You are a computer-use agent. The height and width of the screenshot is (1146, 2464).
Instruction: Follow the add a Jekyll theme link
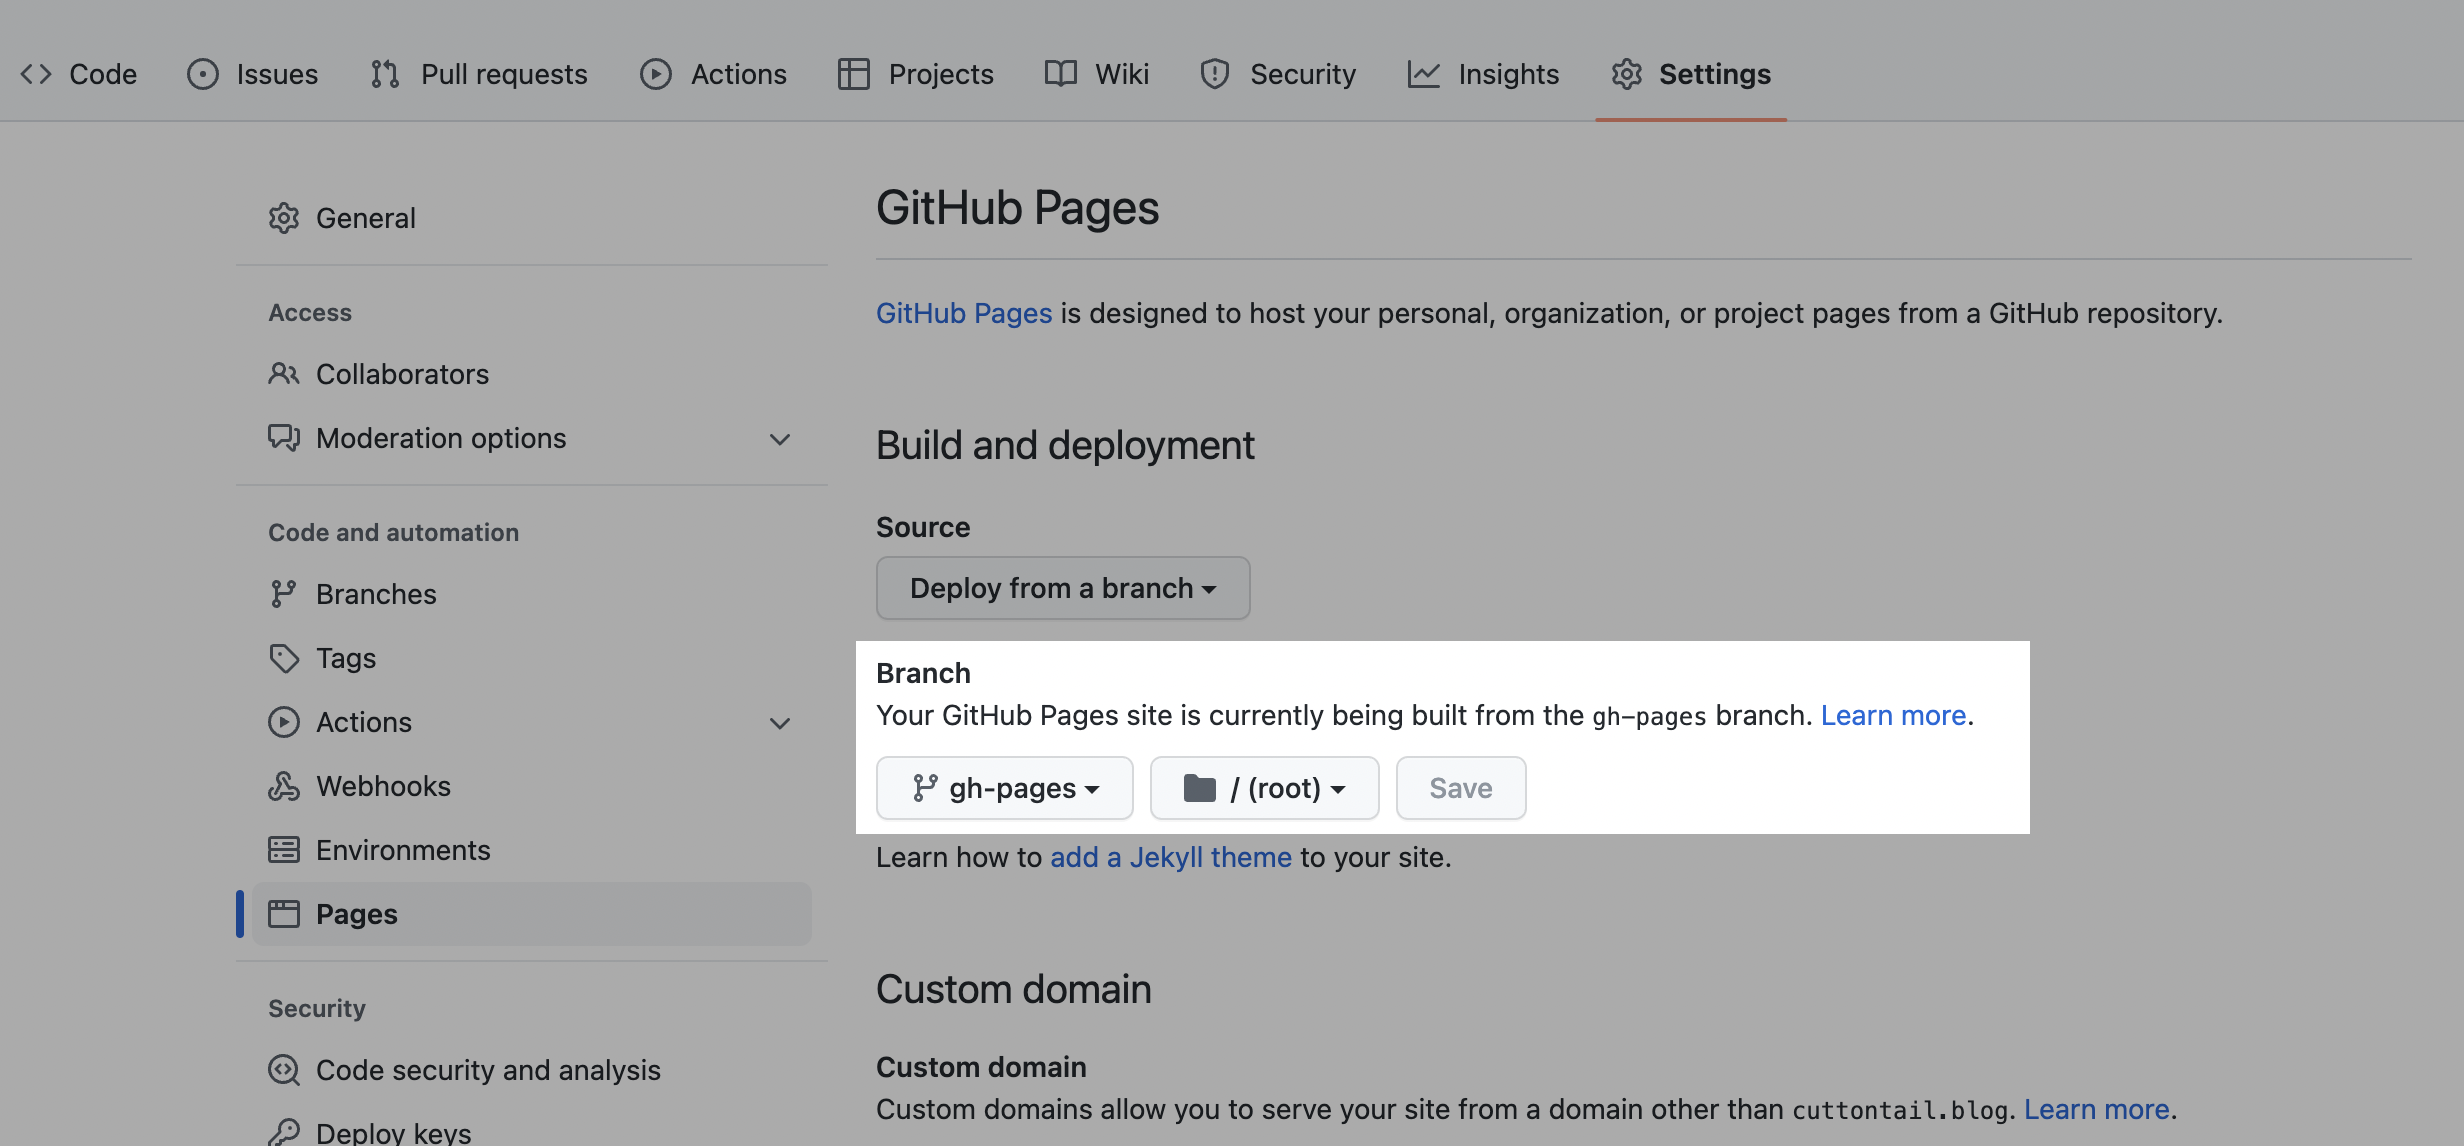click(1170, 858)
